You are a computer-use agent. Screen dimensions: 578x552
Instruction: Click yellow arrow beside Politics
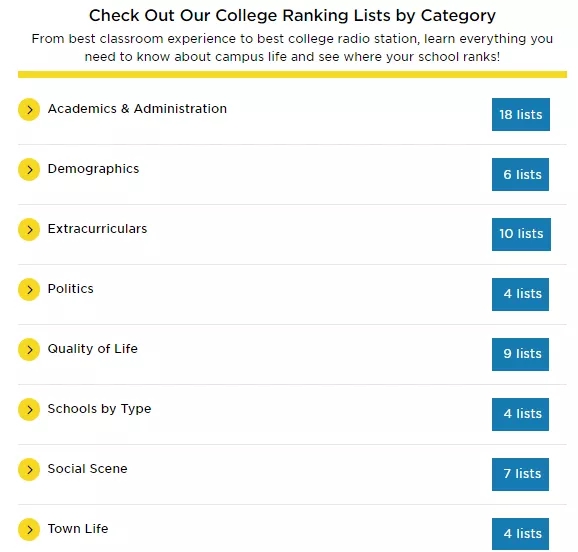point(29,289)
